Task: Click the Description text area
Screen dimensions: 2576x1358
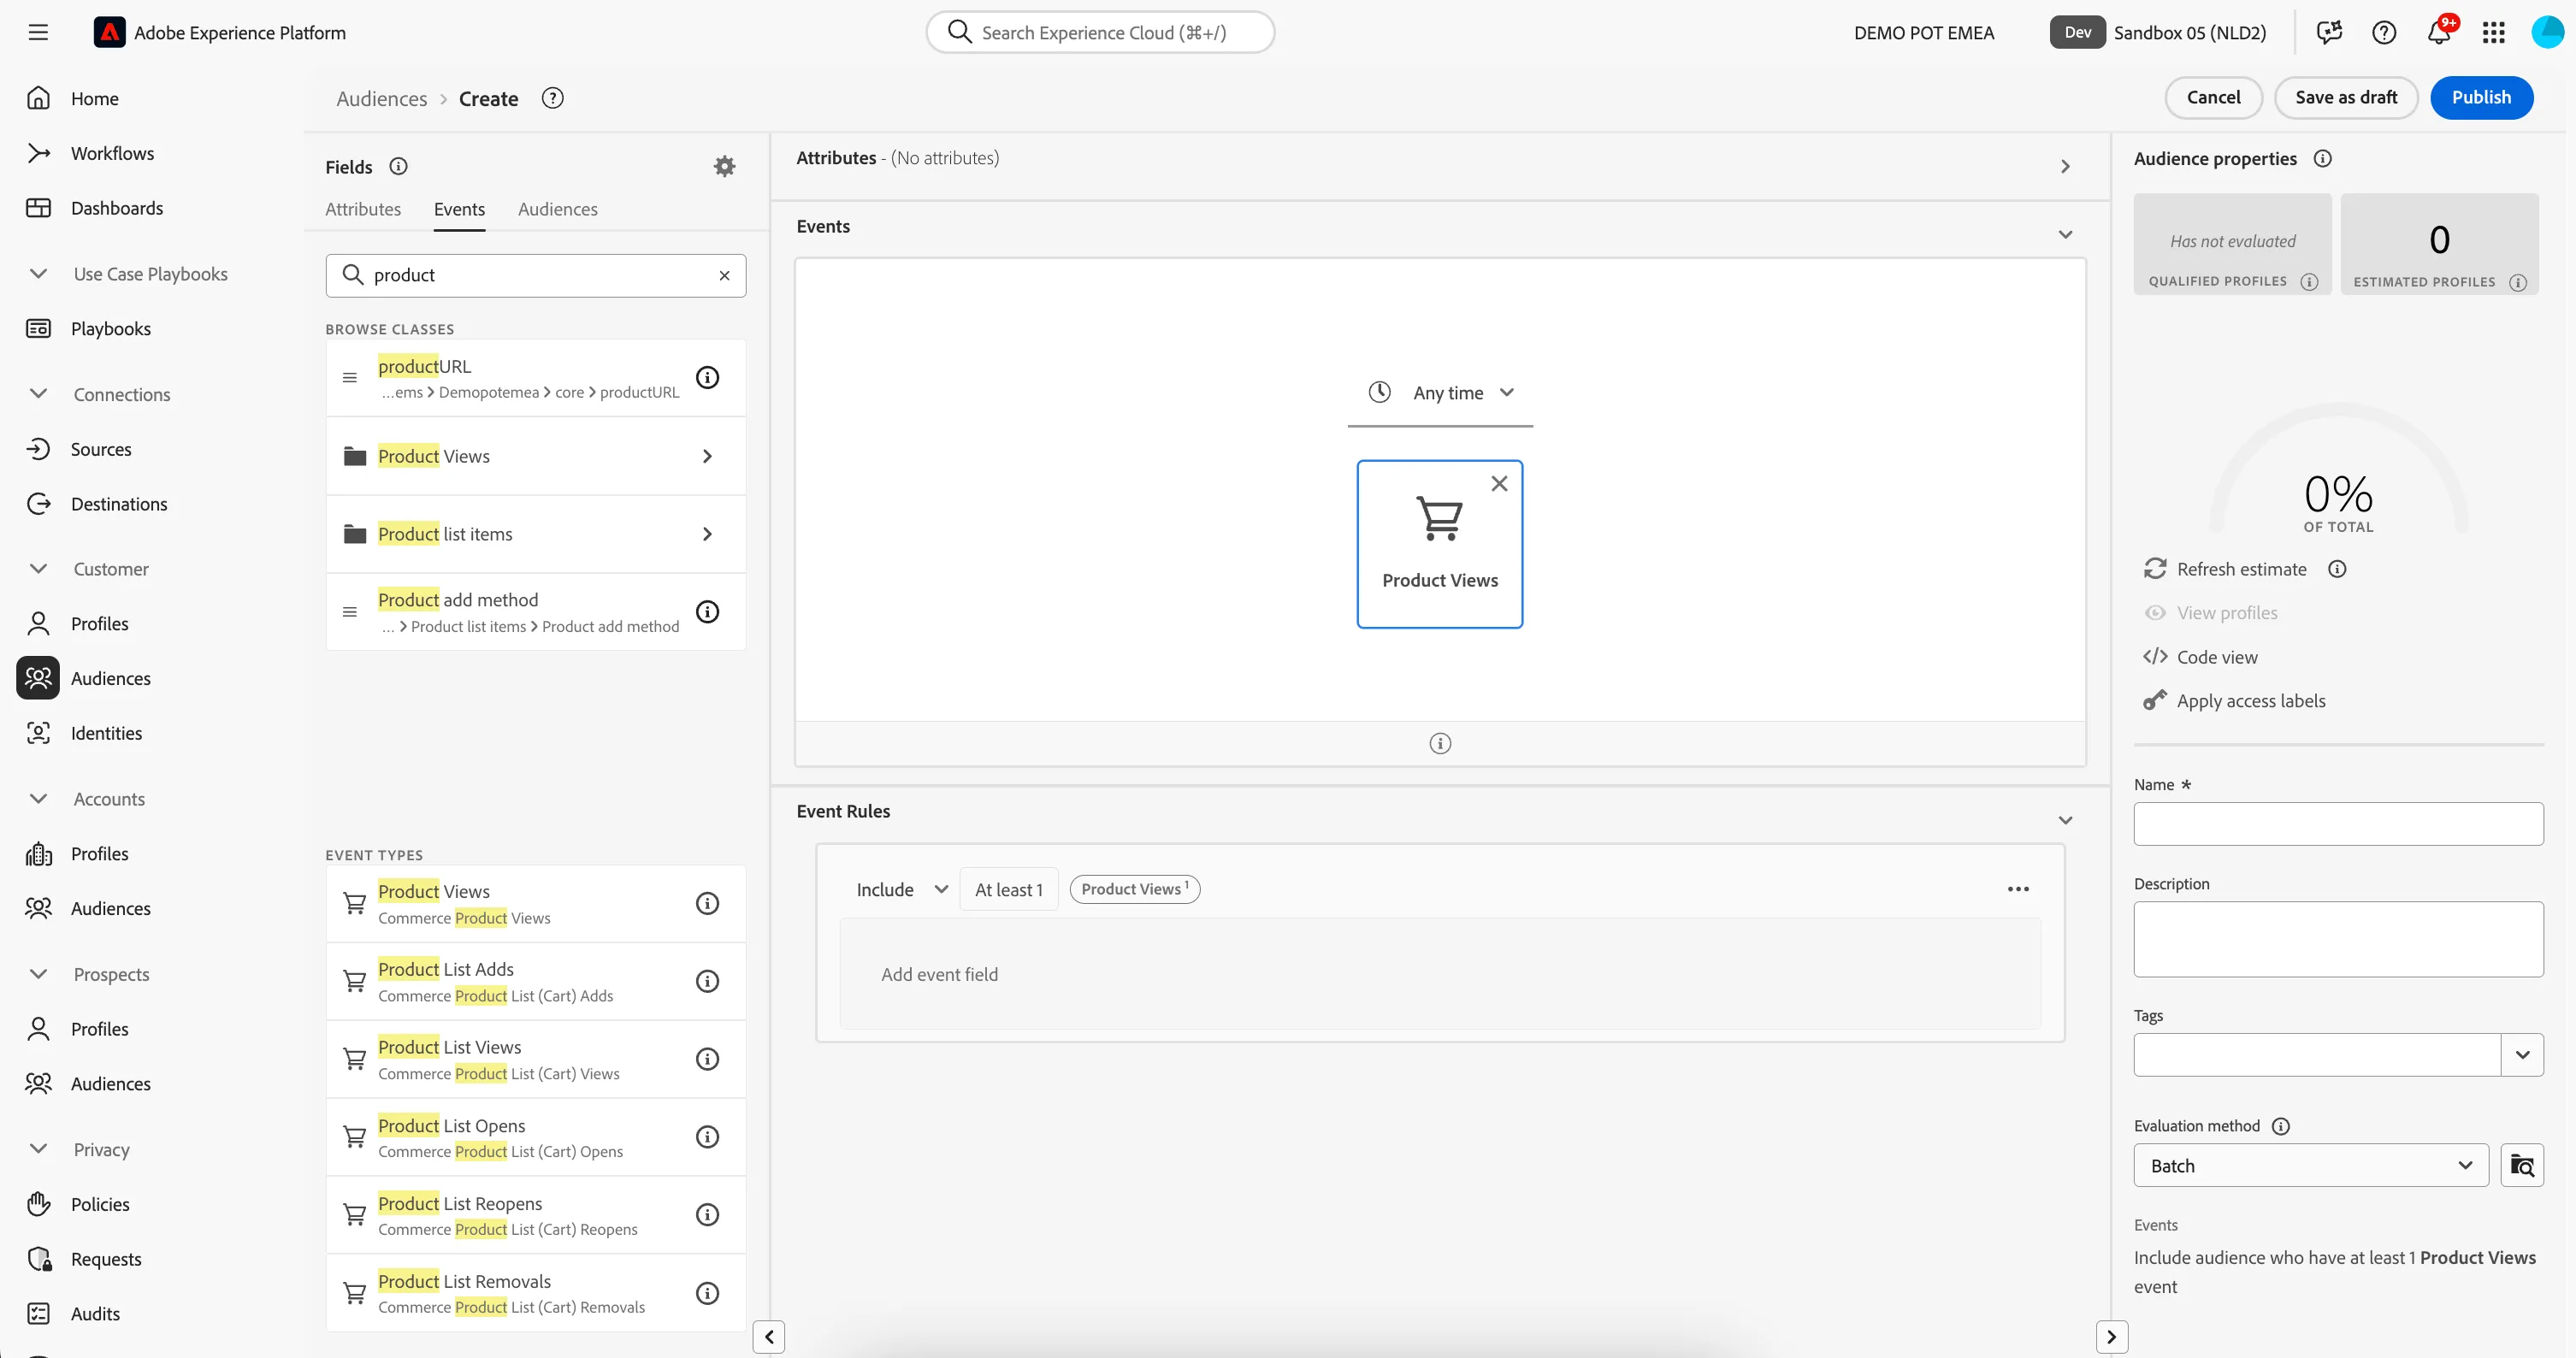Action: pyautogui.click(x=2338, y=939)
